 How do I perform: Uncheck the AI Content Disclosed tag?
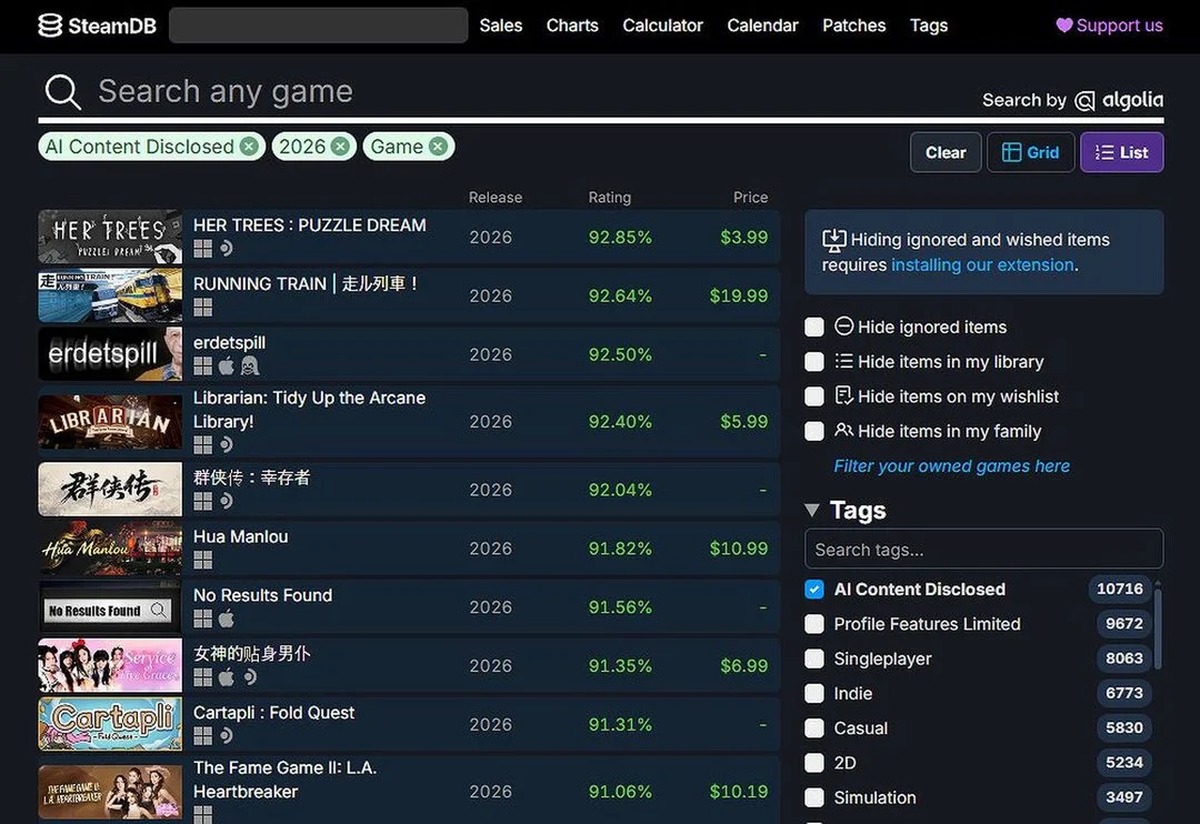click(815, 589)
